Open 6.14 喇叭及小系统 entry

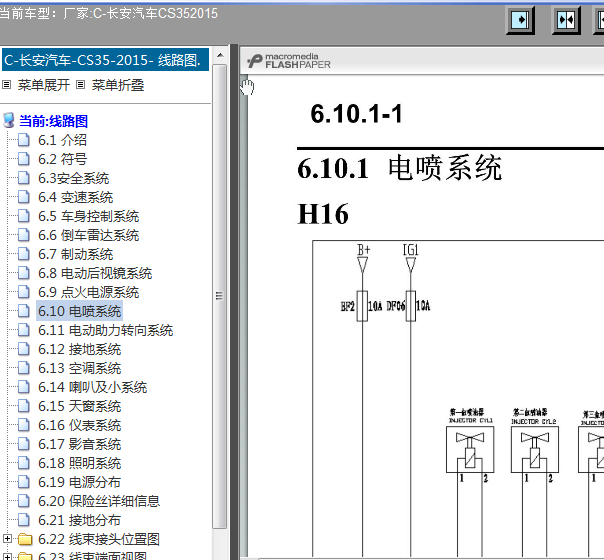pyautogui.click(x=92, y=387)
